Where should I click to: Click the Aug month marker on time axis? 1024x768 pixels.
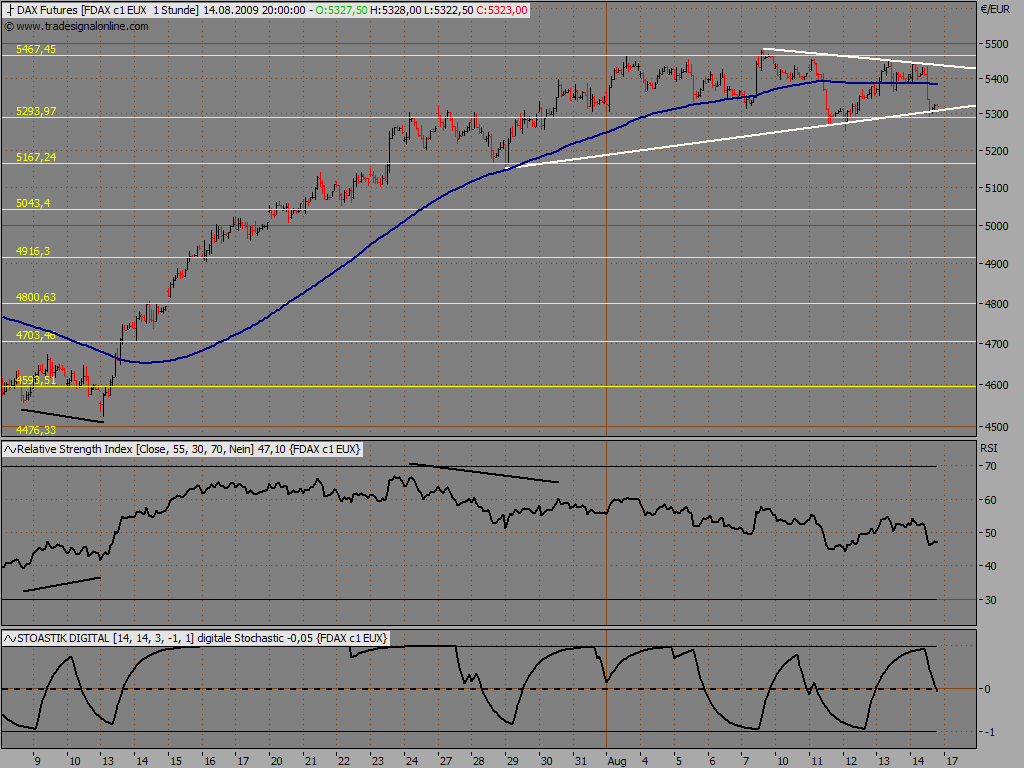click(616, 761)
